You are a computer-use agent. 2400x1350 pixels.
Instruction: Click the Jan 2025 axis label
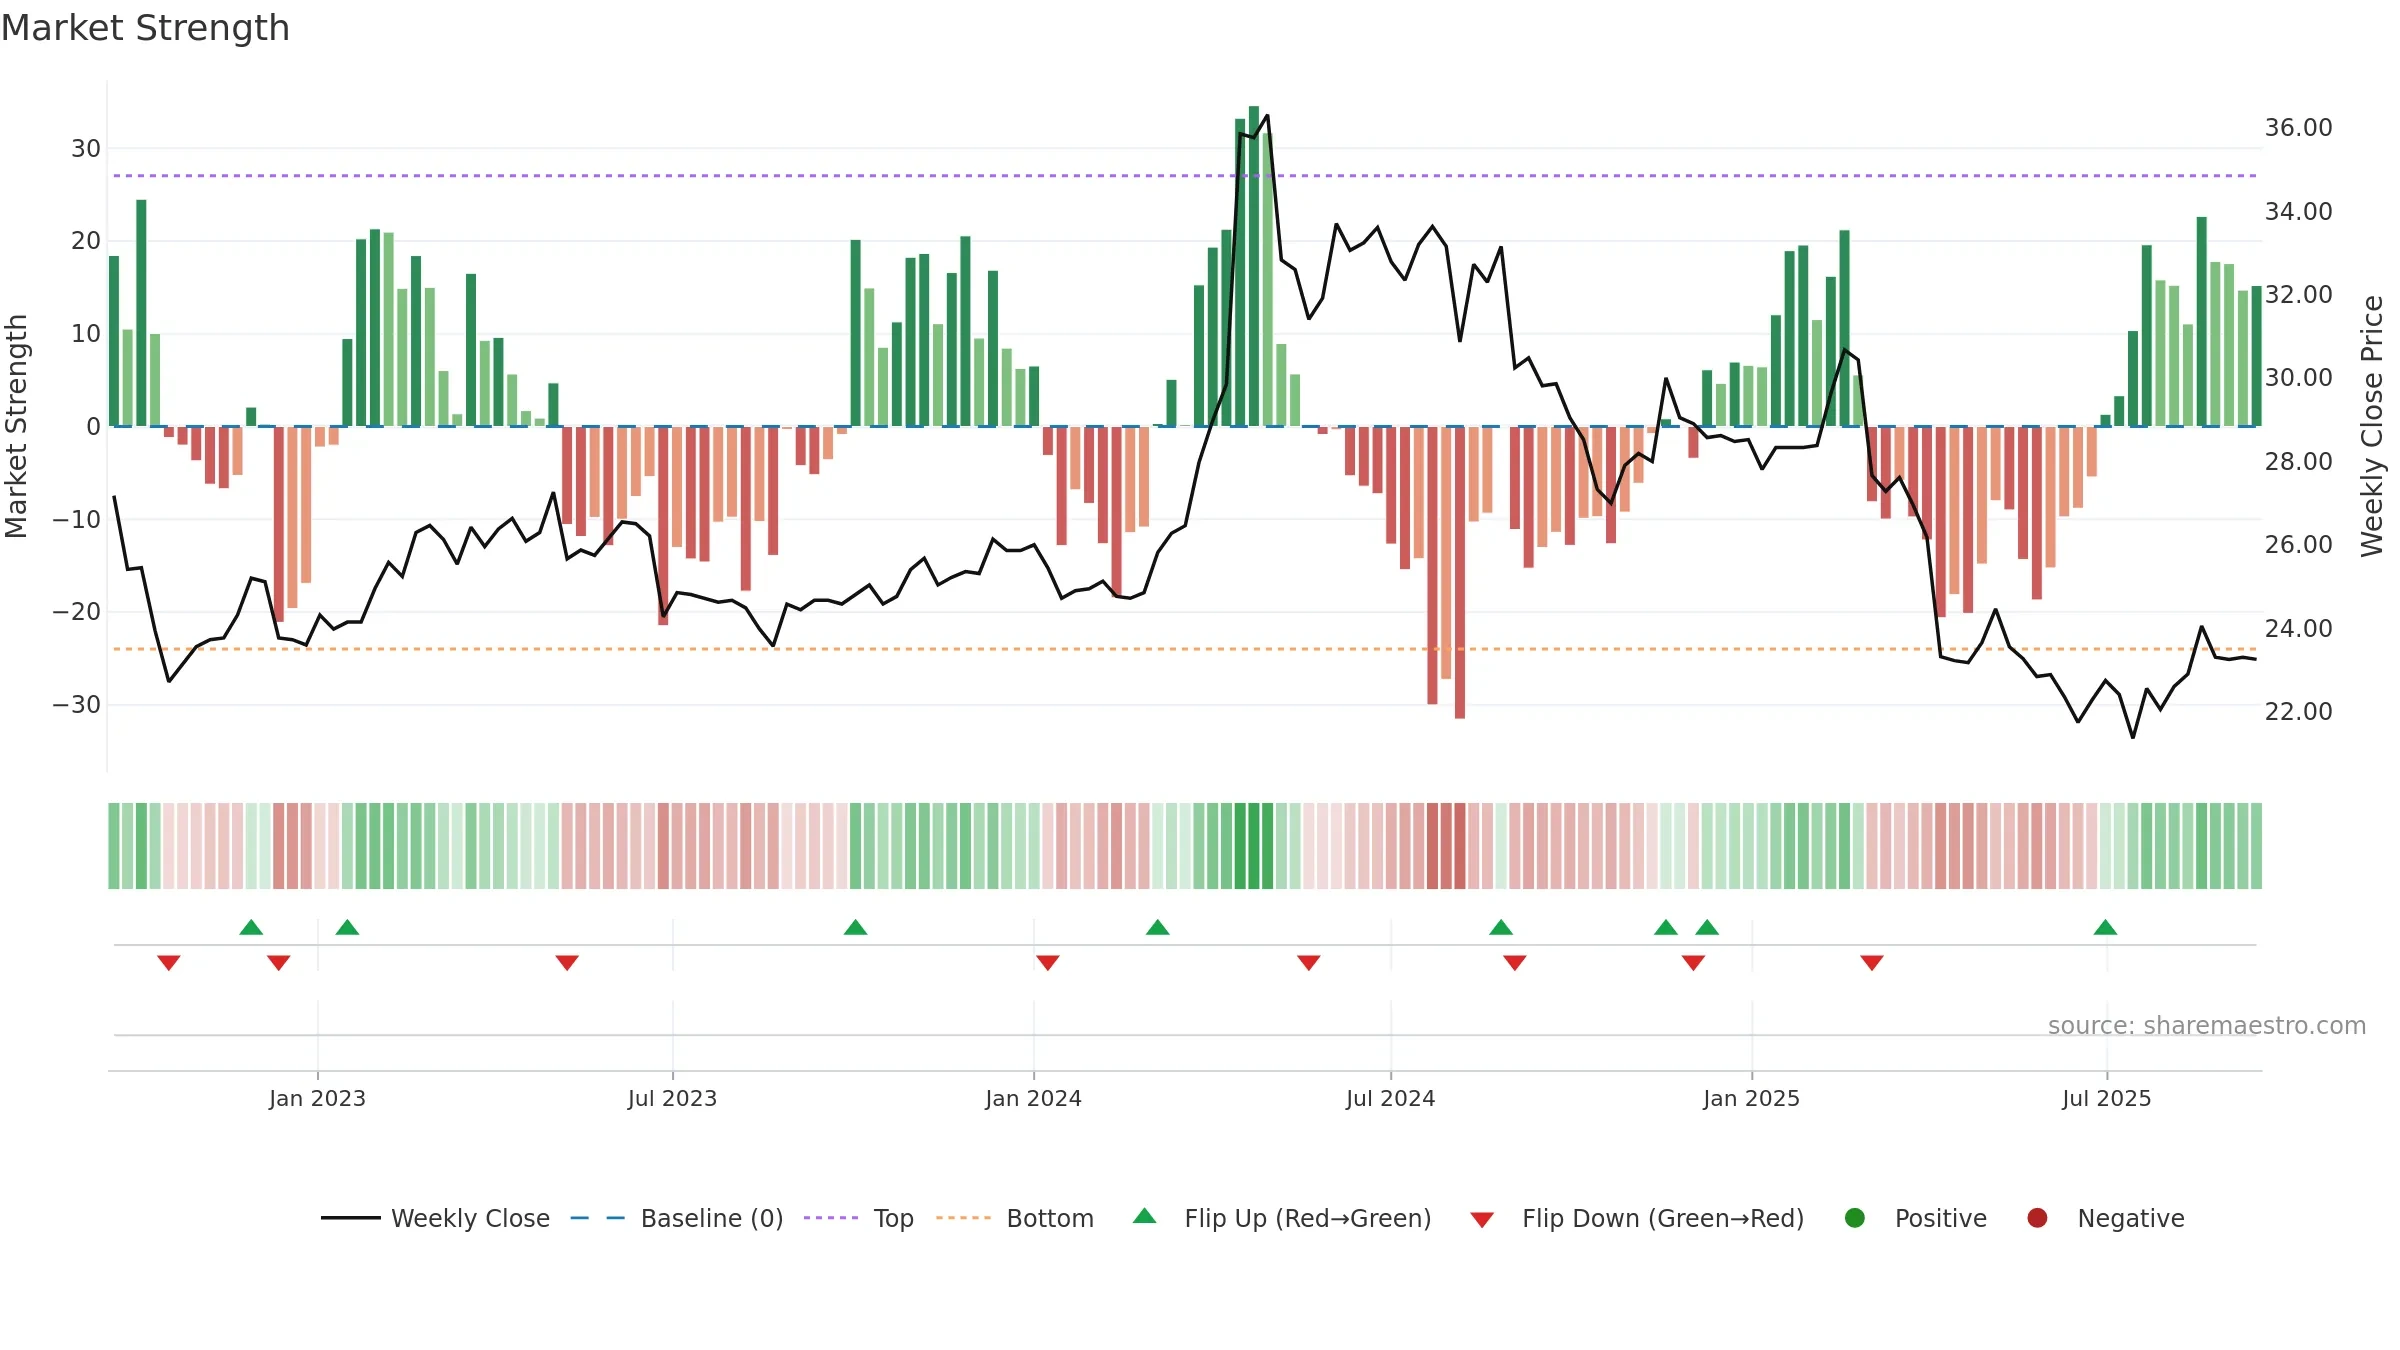click(1751, 1098)
